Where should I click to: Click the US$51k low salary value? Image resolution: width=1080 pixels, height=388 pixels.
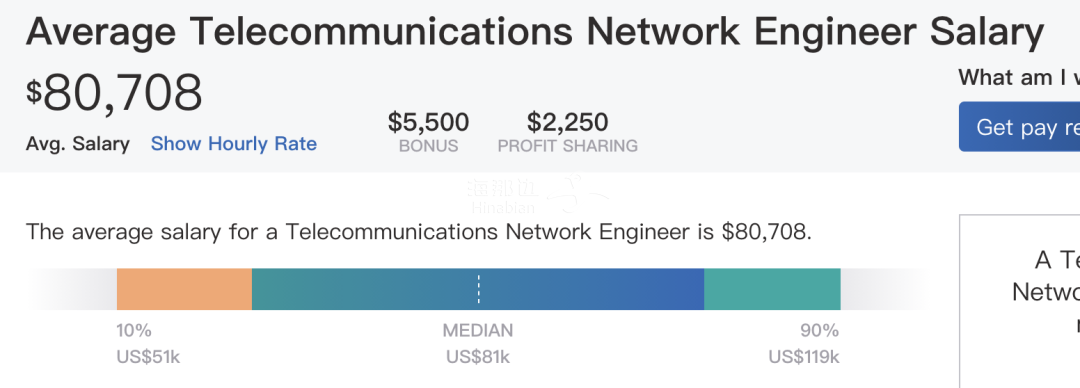pyautogui.click(x=148, y=357)
